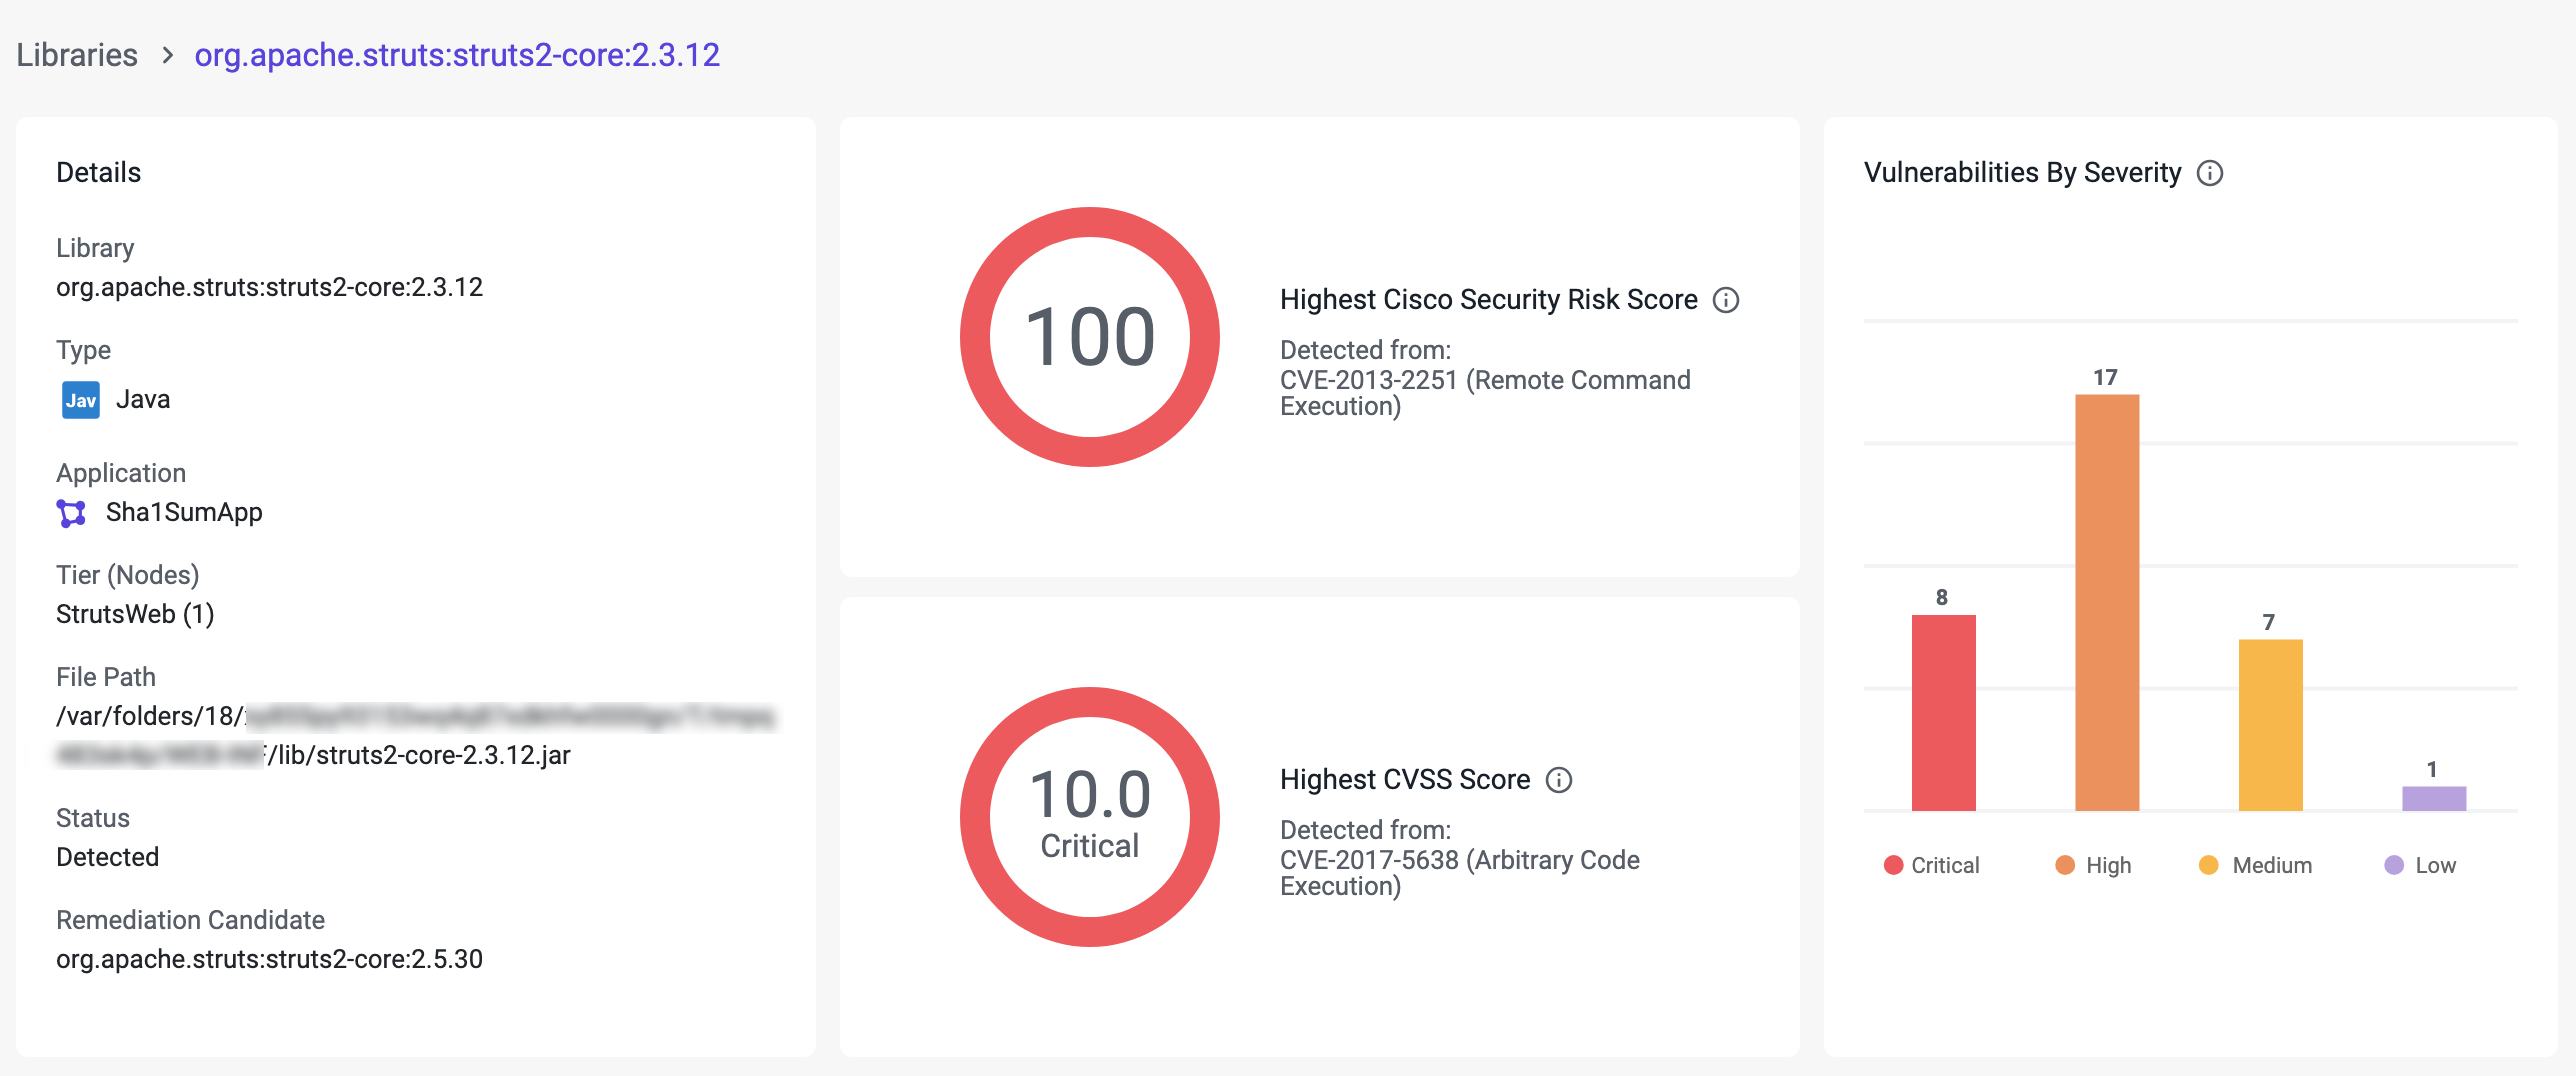This screenshot has width=2576, height=1076.
Task: Click the Highest CVSS Score info icon
Action: pyautogui.click(x=1559, y=780)
